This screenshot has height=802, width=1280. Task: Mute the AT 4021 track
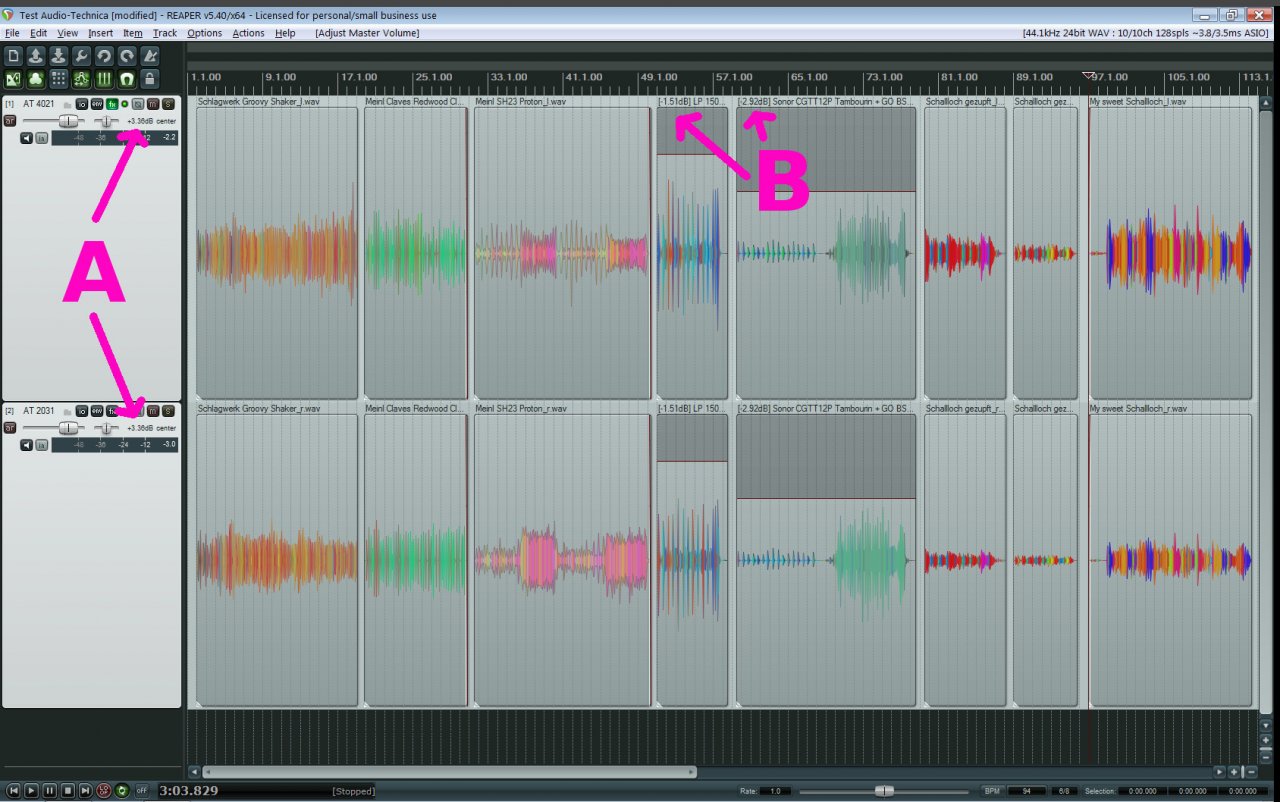(153, 104)
